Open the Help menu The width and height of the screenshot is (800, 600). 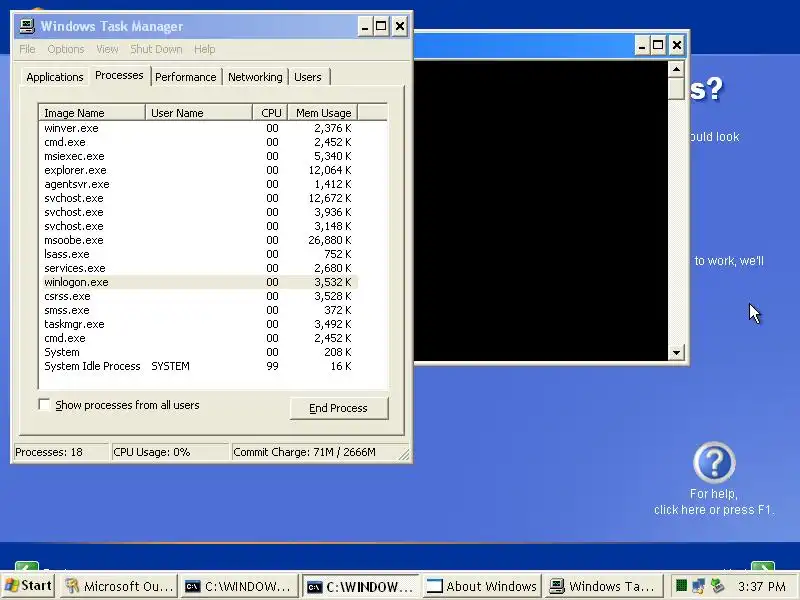204,49
